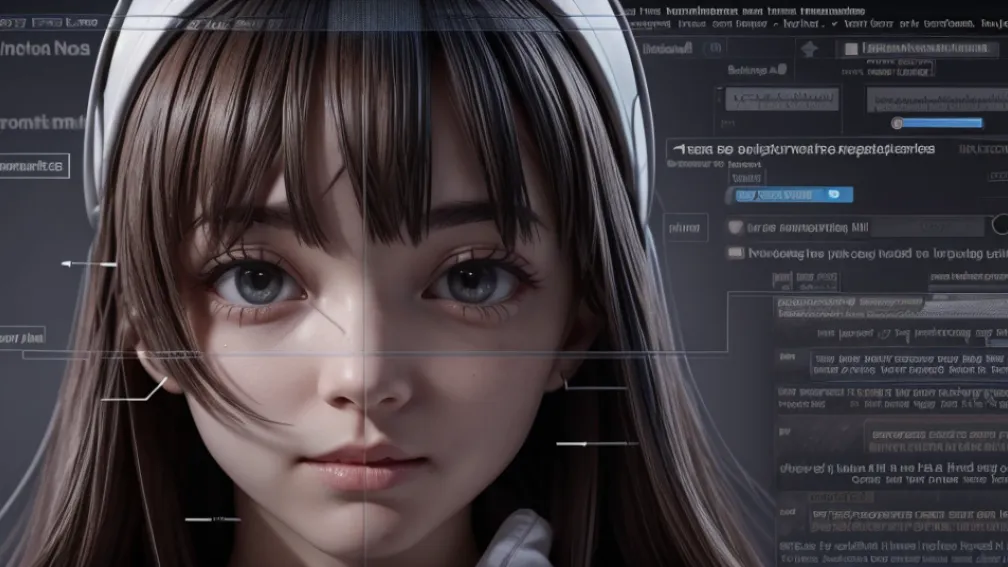
Task: Tick the gray square checkbox beside the up arrow
Action: (x=851, y=49)
